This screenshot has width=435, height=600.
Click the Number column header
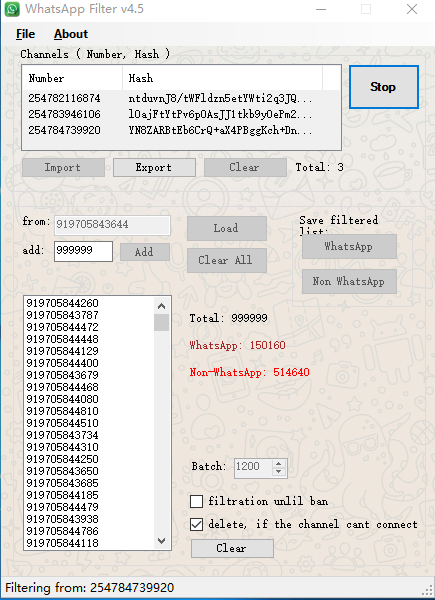(x=72, y=78)
